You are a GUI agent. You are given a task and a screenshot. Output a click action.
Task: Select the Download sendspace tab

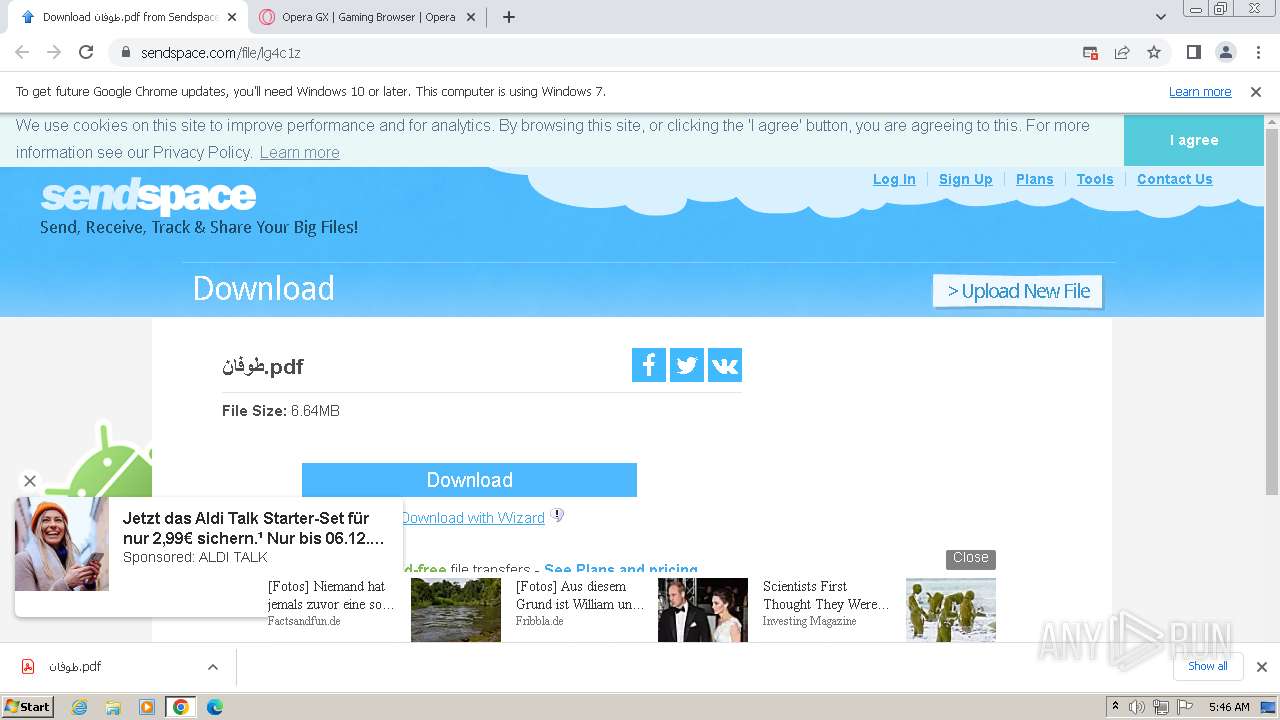pyautogui.click(x=130, y=17)
